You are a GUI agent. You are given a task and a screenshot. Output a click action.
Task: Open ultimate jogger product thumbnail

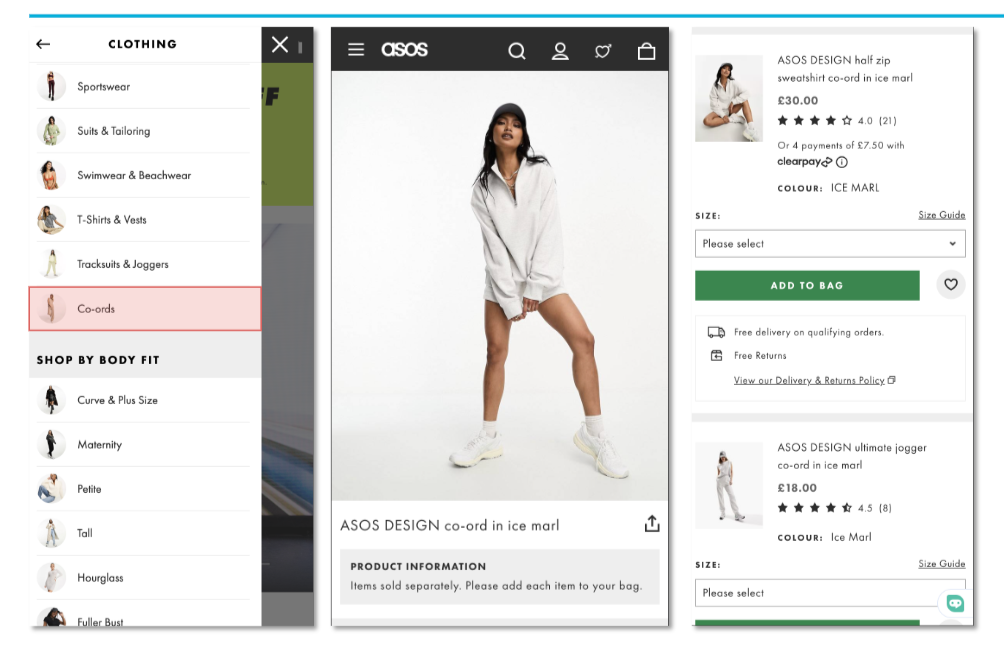729,485
